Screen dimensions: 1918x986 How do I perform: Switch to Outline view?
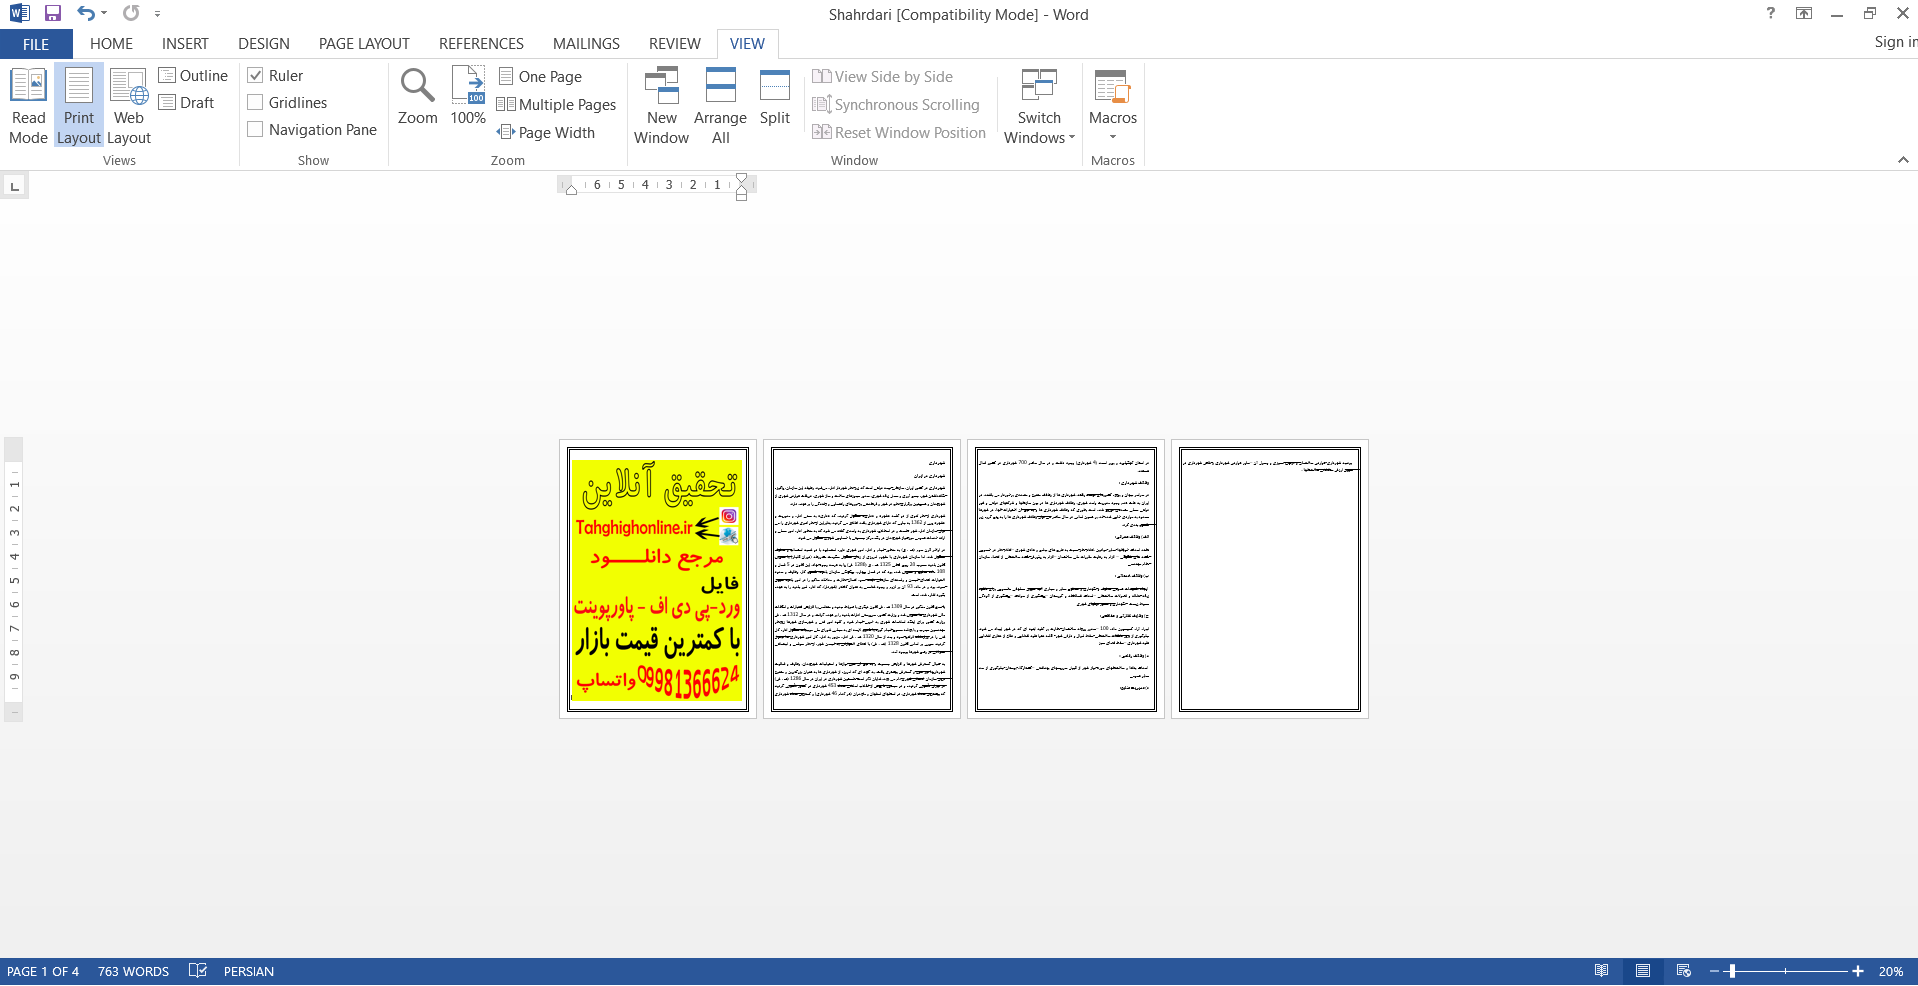coord(193,76)
